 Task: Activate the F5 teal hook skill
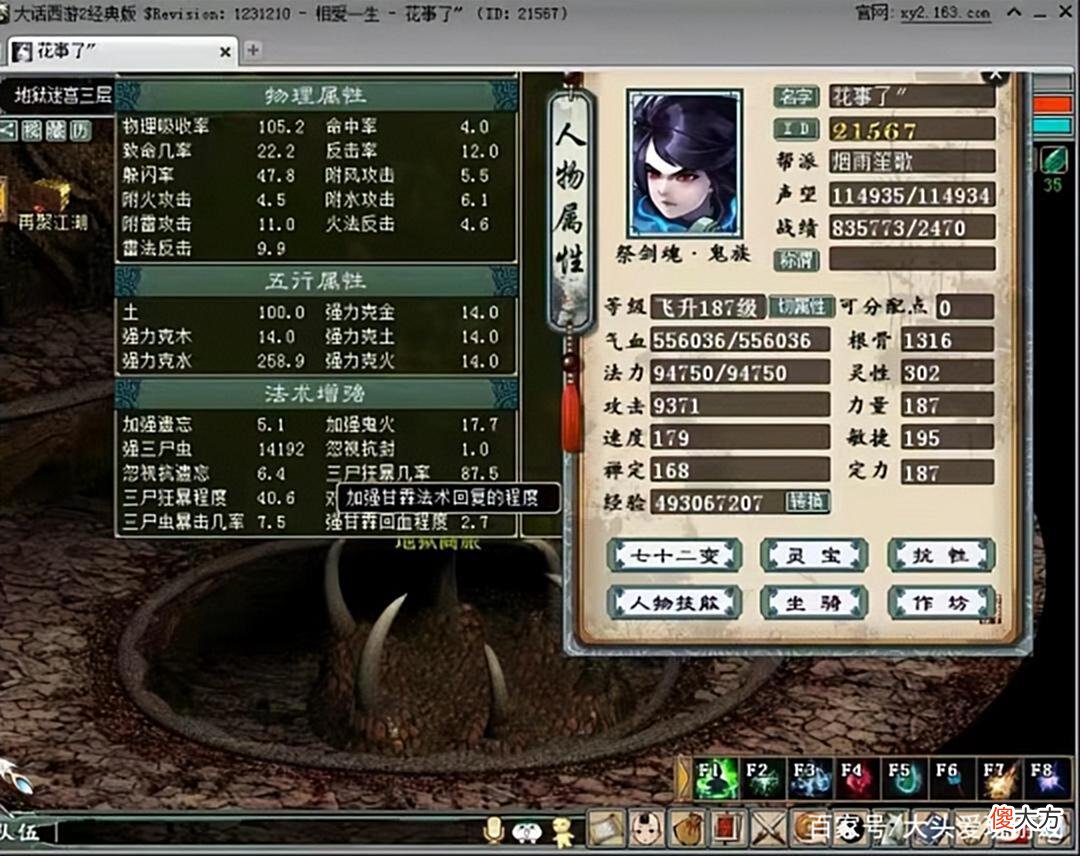pyautogui.click(x=905, y=779)
